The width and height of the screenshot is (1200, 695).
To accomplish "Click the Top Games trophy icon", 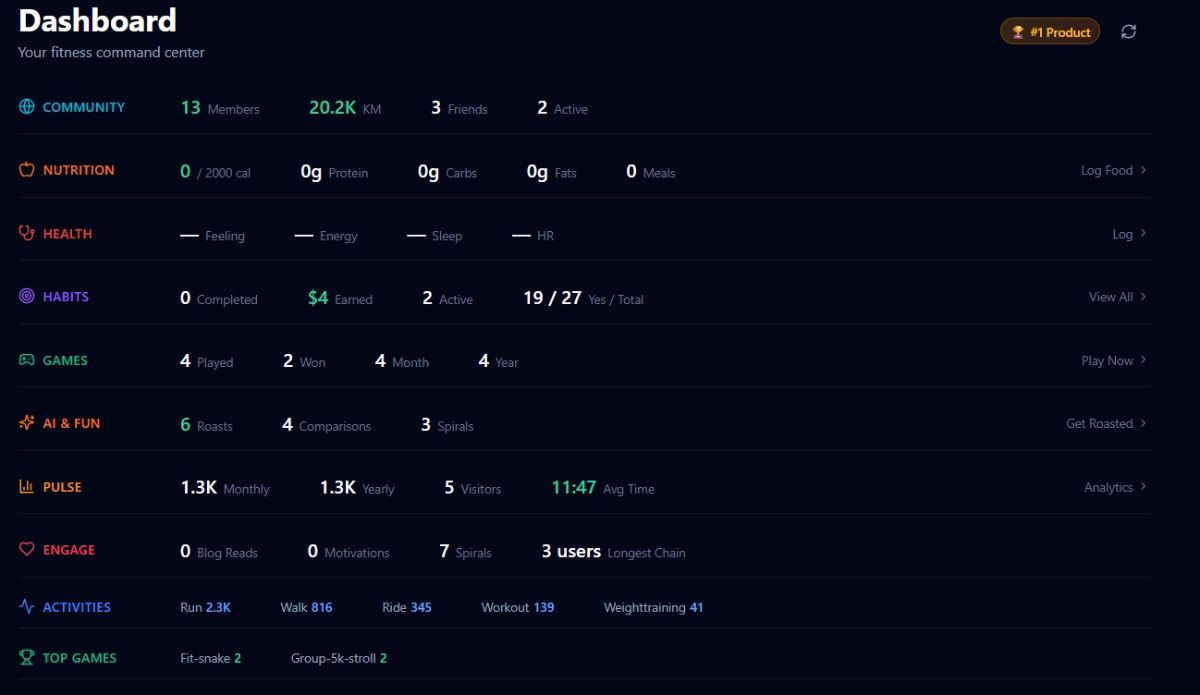I will point(27,658).
